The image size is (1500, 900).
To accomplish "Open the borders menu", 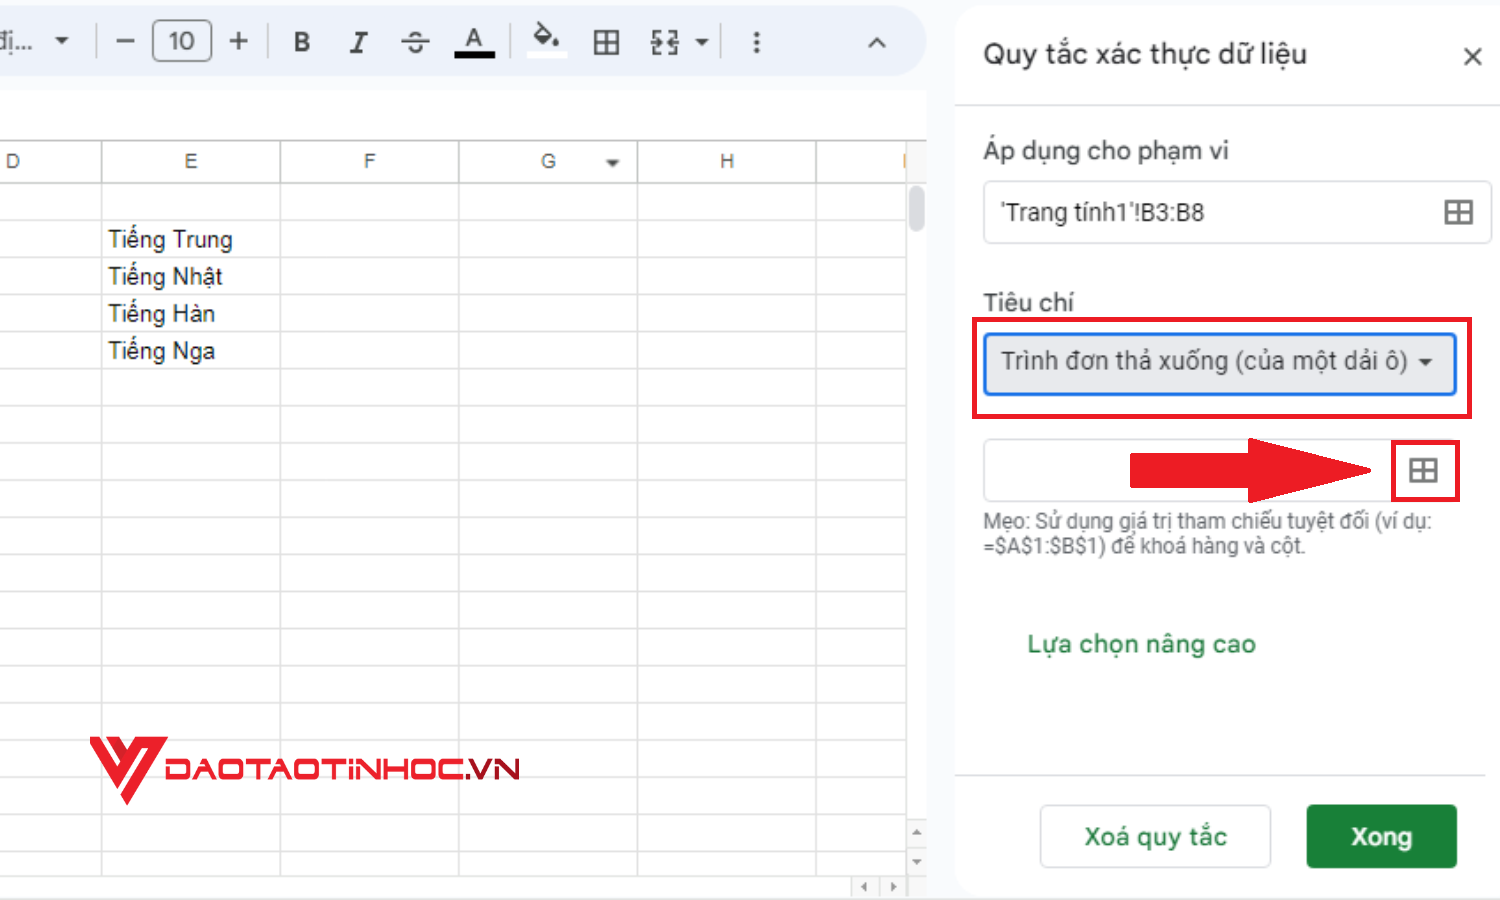I will pyautogui.click(x=607, y=41).
